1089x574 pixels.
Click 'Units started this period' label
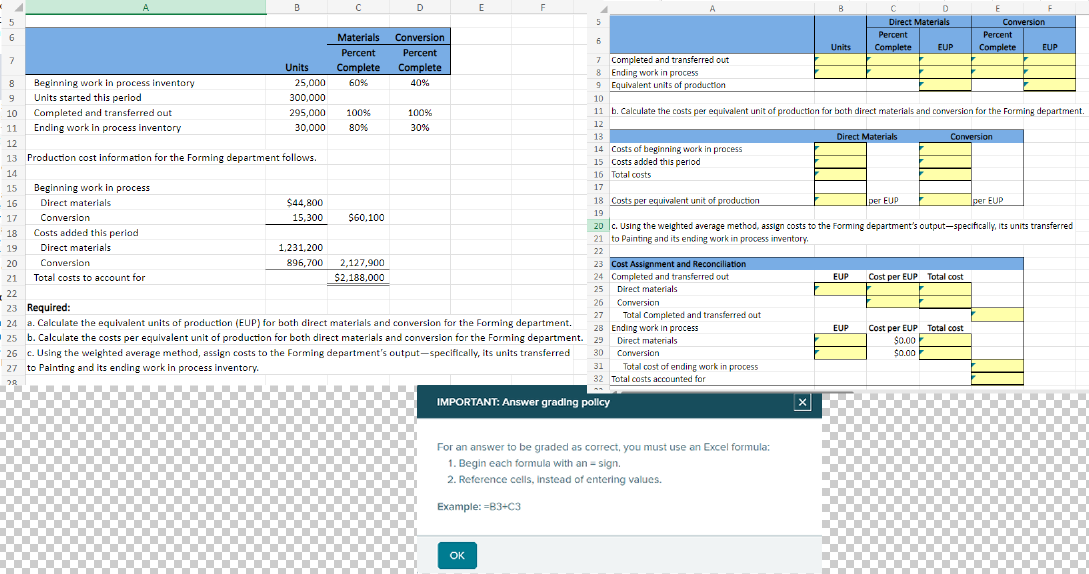click(x=88, y=98)
